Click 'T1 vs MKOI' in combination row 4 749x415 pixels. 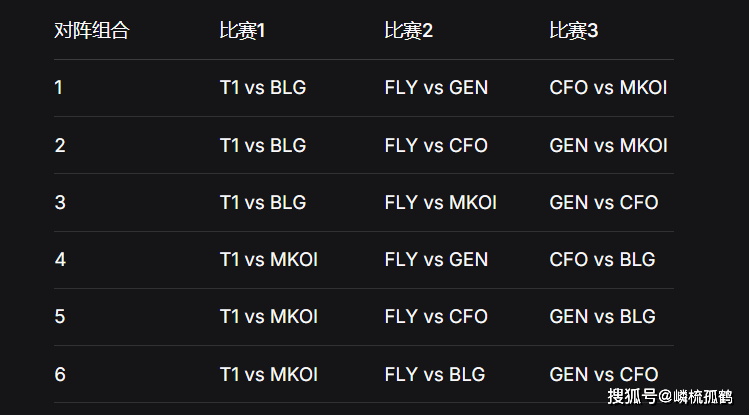pos(268,260)
